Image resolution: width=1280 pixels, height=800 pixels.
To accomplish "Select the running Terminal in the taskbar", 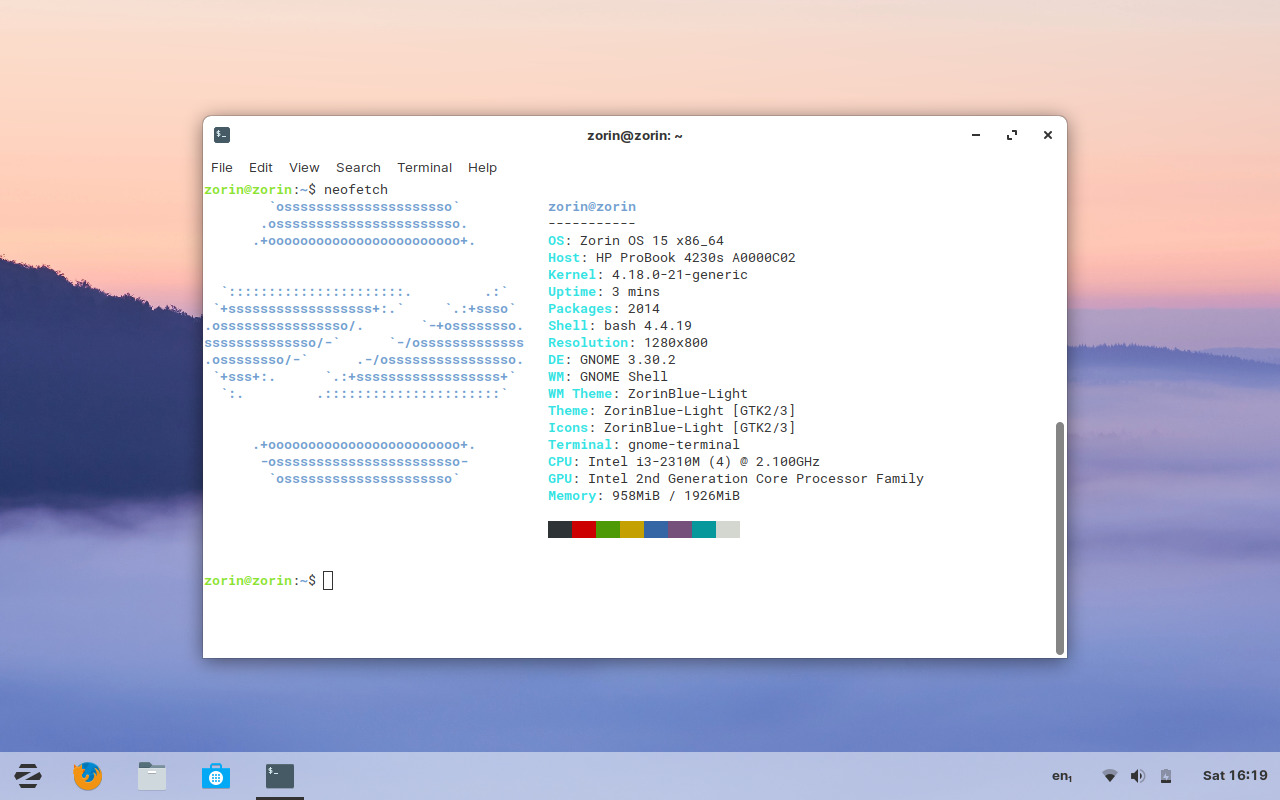I will [x=278, y=775].
